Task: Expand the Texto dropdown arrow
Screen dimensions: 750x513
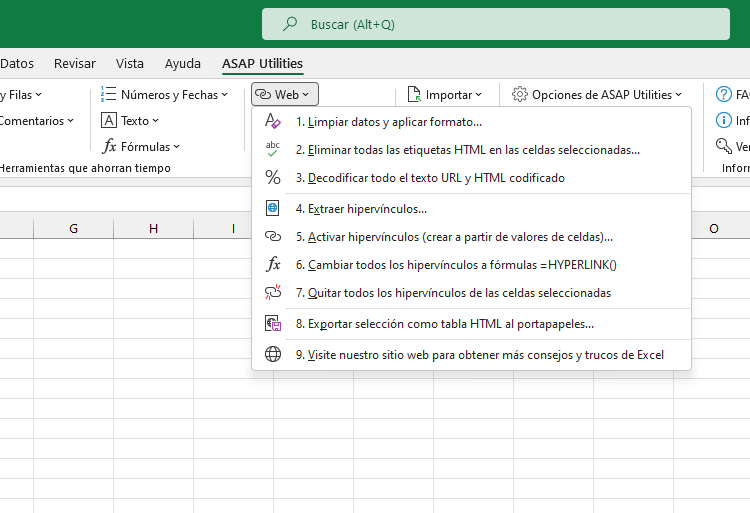Action: point(155,120)
